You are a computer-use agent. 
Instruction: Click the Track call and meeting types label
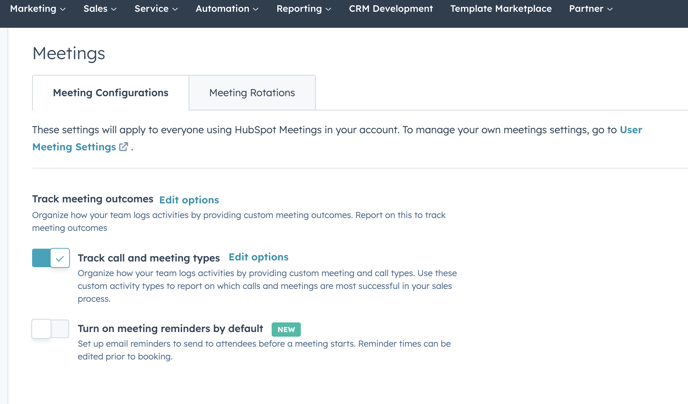149,258
